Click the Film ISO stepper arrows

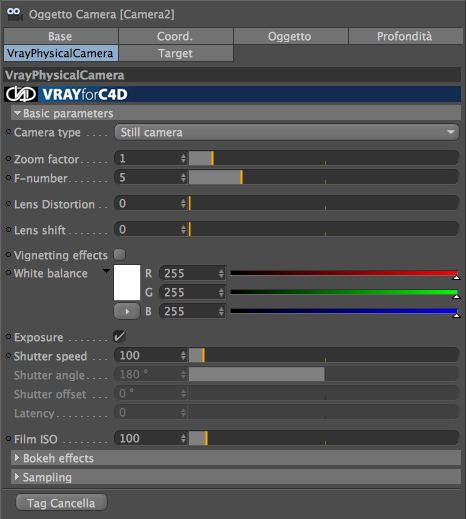183,438
